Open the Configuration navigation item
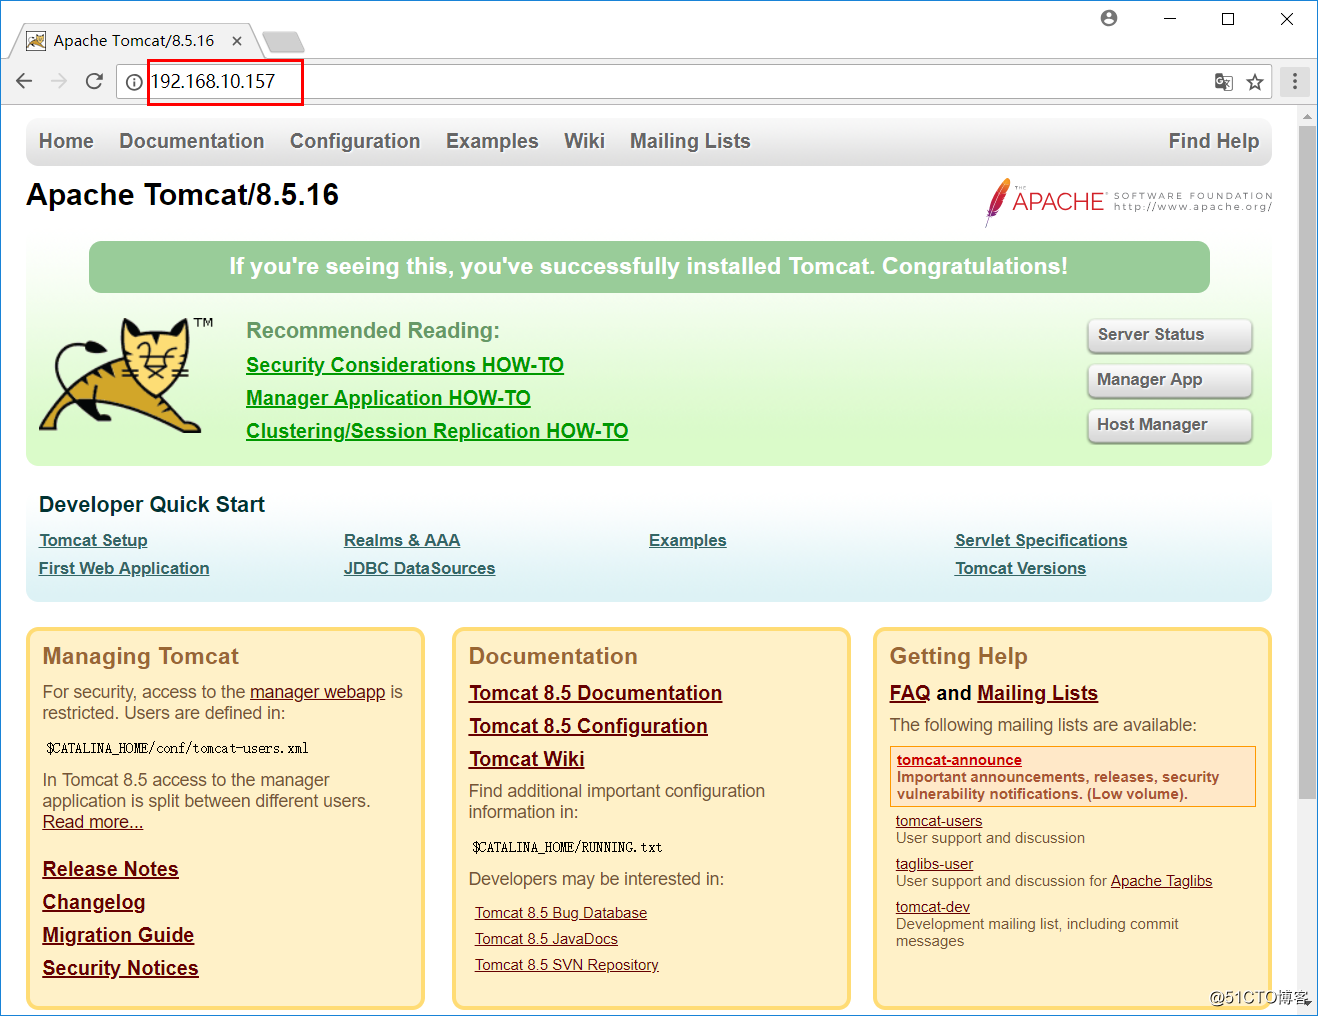Screen dimensions: 1318x1016 (355, 141)
